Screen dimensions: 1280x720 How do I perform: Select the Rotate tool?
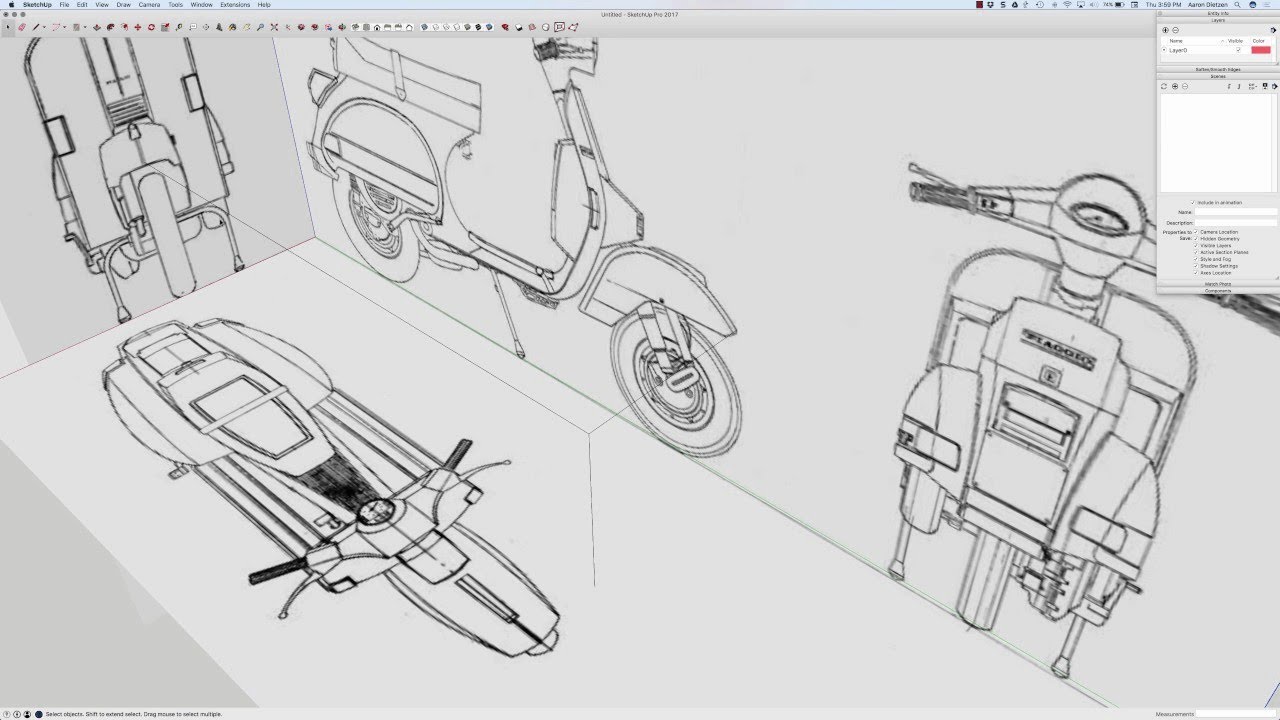[x=150, y=27]
